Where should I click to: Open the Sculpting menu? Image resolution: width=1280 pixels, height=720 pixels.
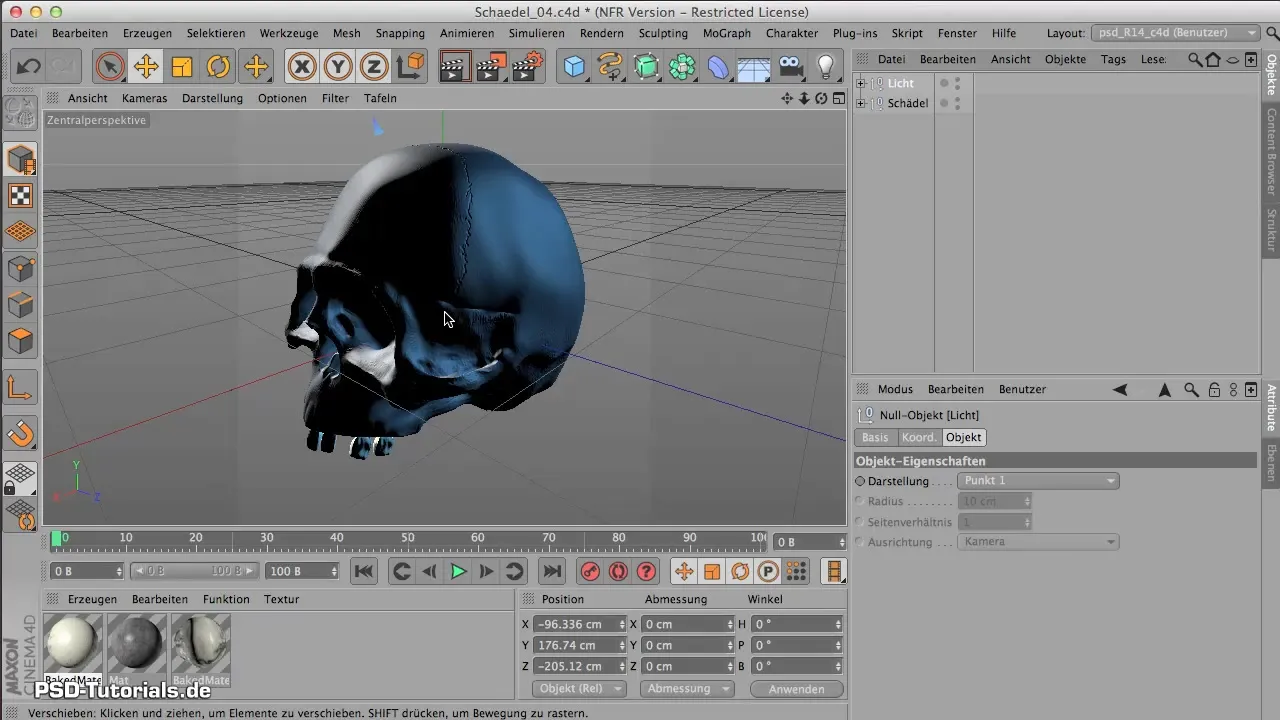click(663, 33)
